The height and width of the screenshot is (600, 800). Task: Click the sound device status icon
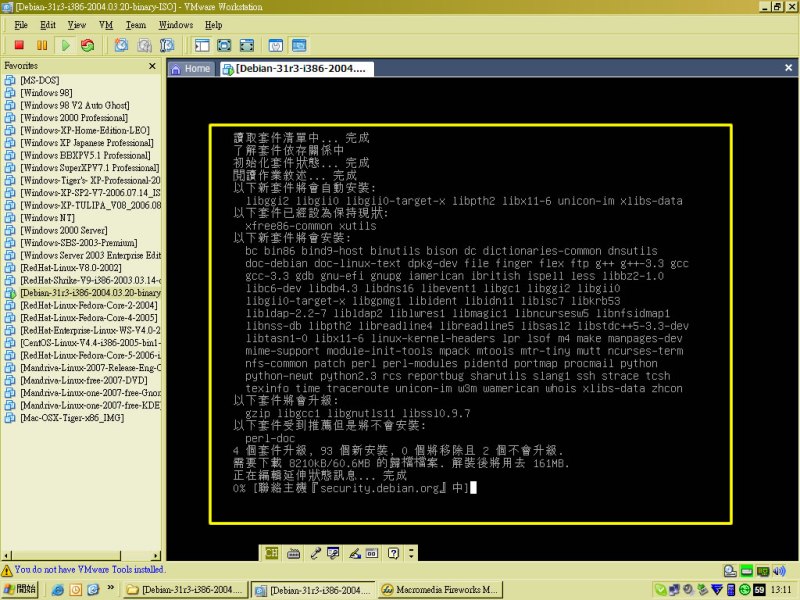(x=779, y=571)
